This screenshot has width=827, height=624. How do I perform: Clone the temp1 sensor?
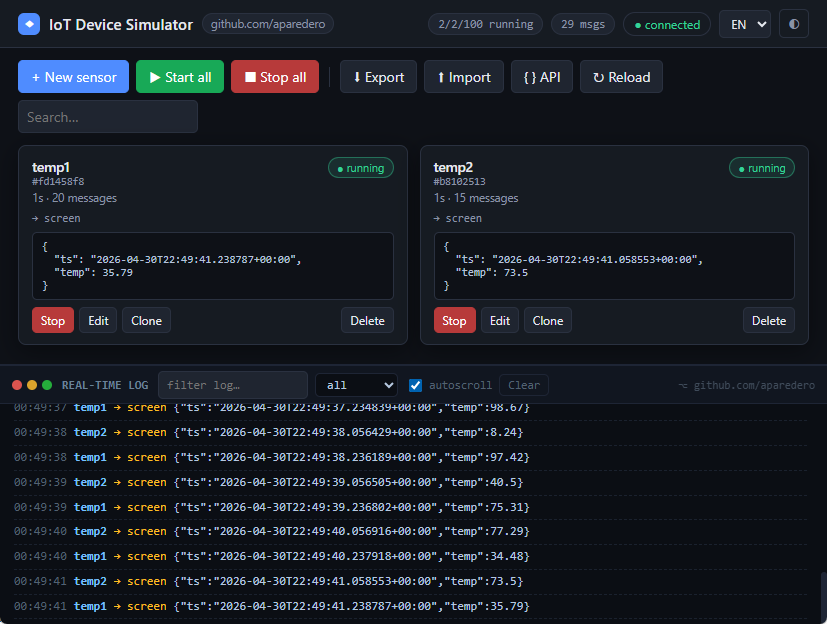point(146,320)
